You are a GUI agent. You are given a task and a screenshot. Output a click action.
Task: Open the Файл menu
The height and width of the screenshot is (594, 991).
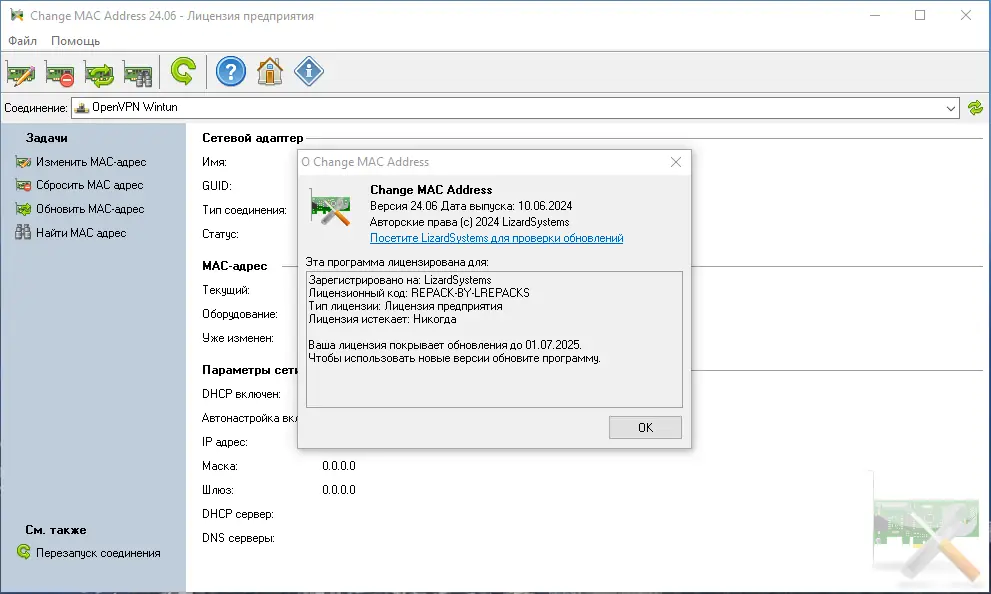tap(22, 41)
